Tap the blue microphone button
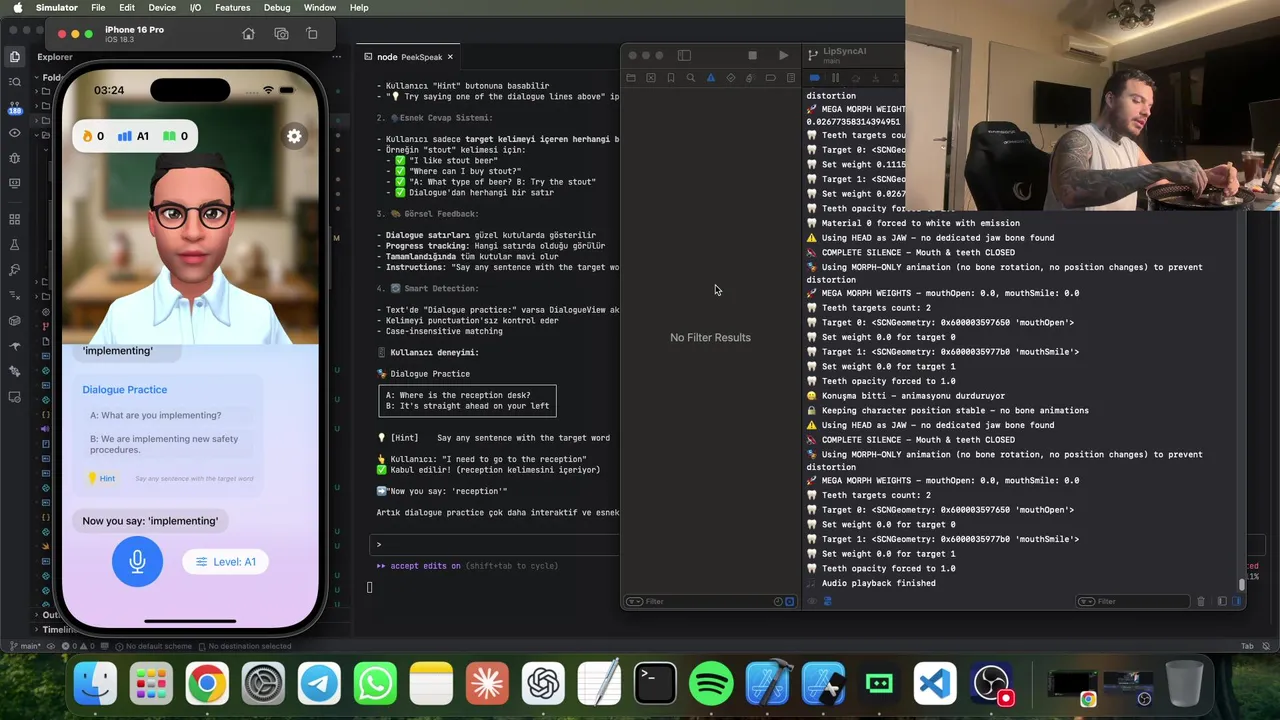Viewport: 1280px width, 720px height. click(137, 561)
